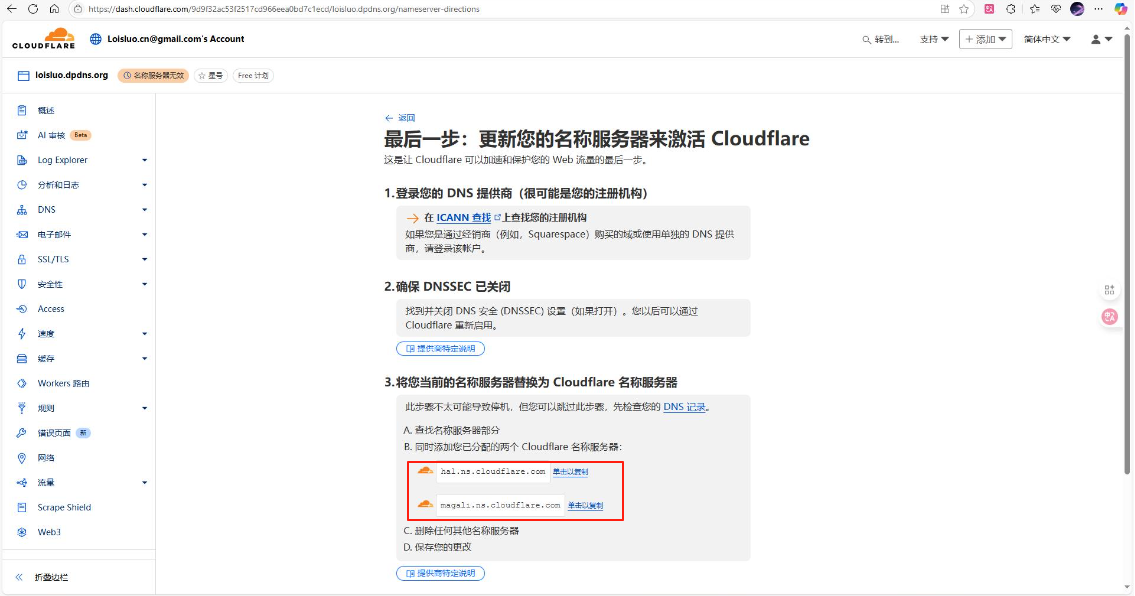Click the 速度 lightning bolt icon
Image resolution: width=1135 pixels, height=596 pixels.
click(22, 334)
